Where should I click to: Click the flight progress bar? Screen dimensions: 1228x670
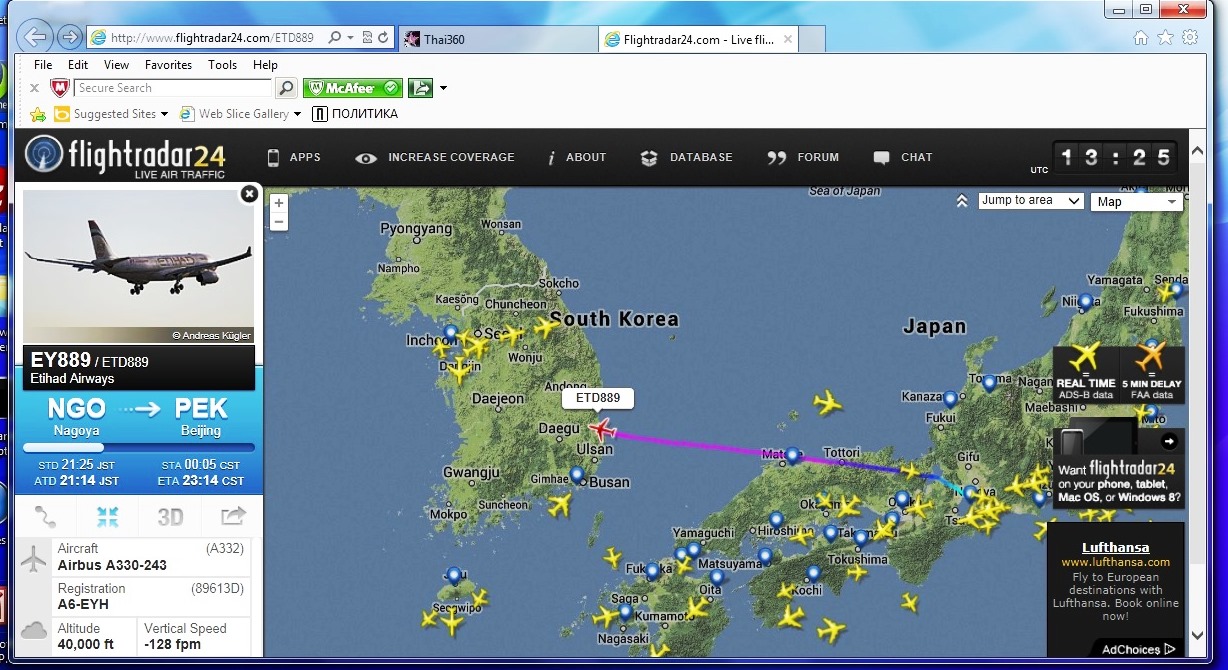tap(139, 448)
